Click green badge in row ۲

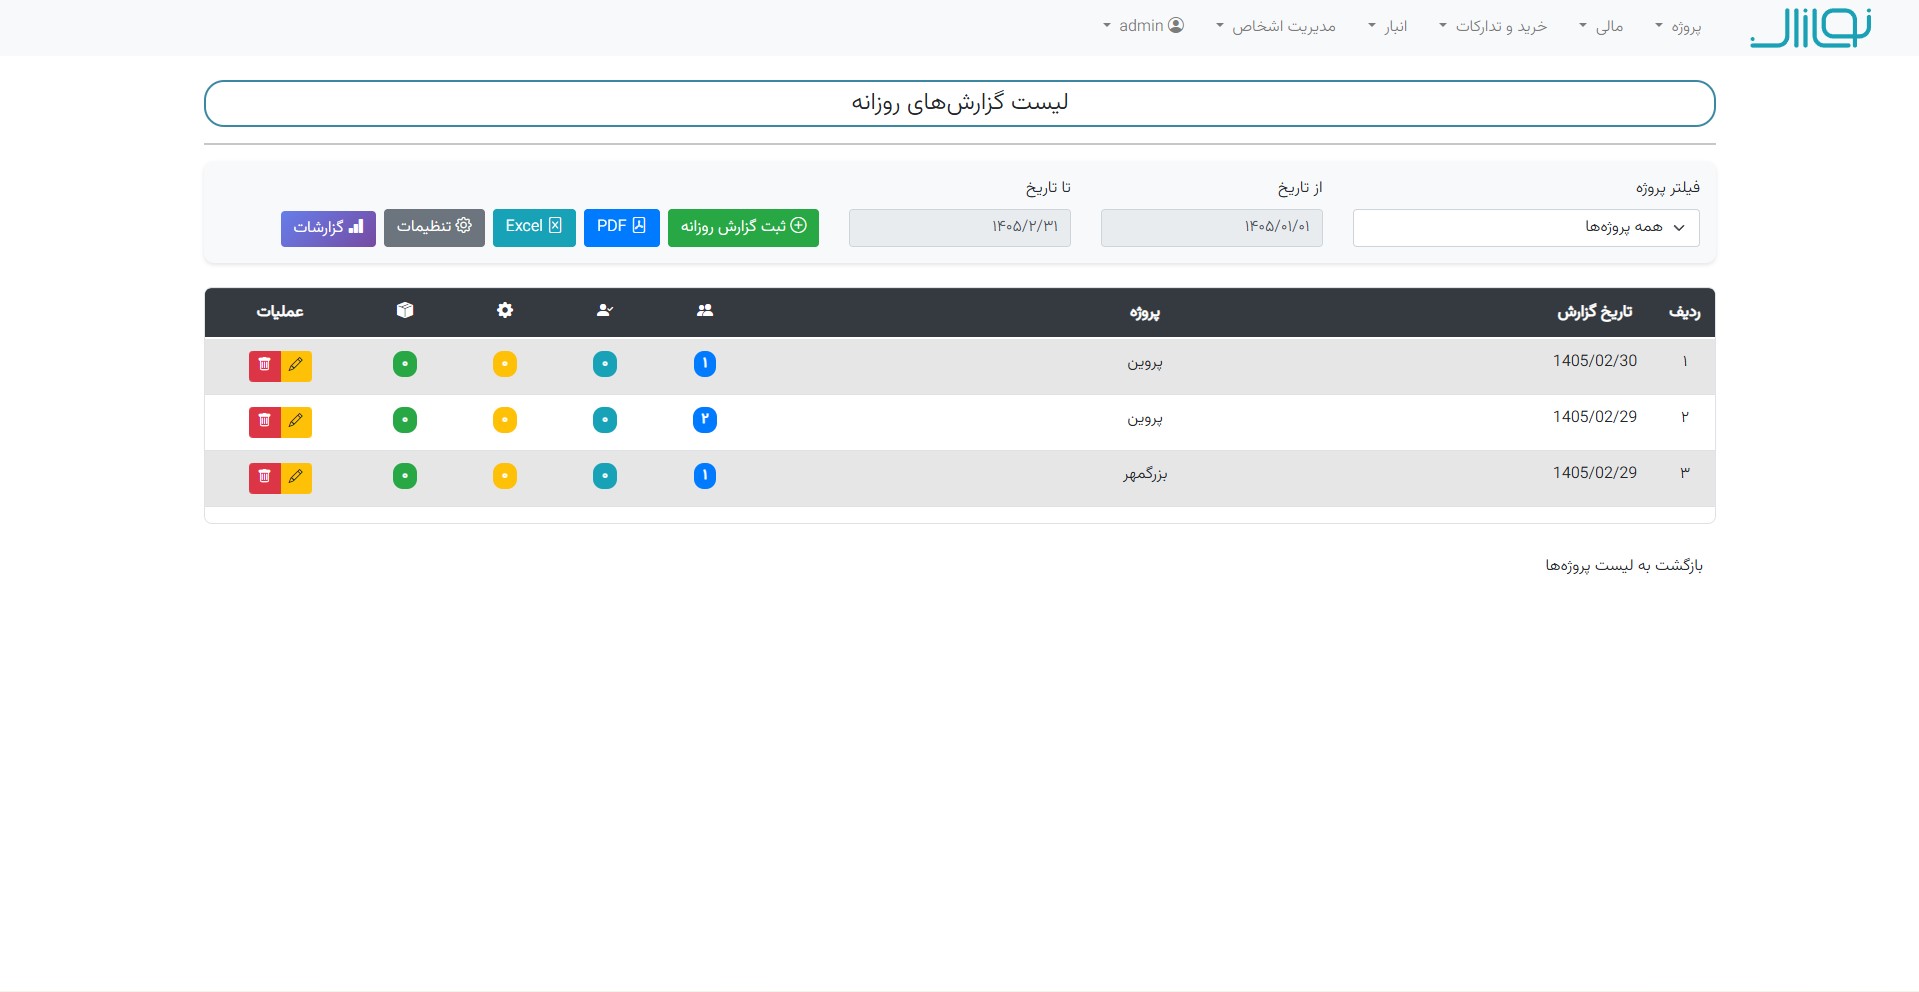405,420
